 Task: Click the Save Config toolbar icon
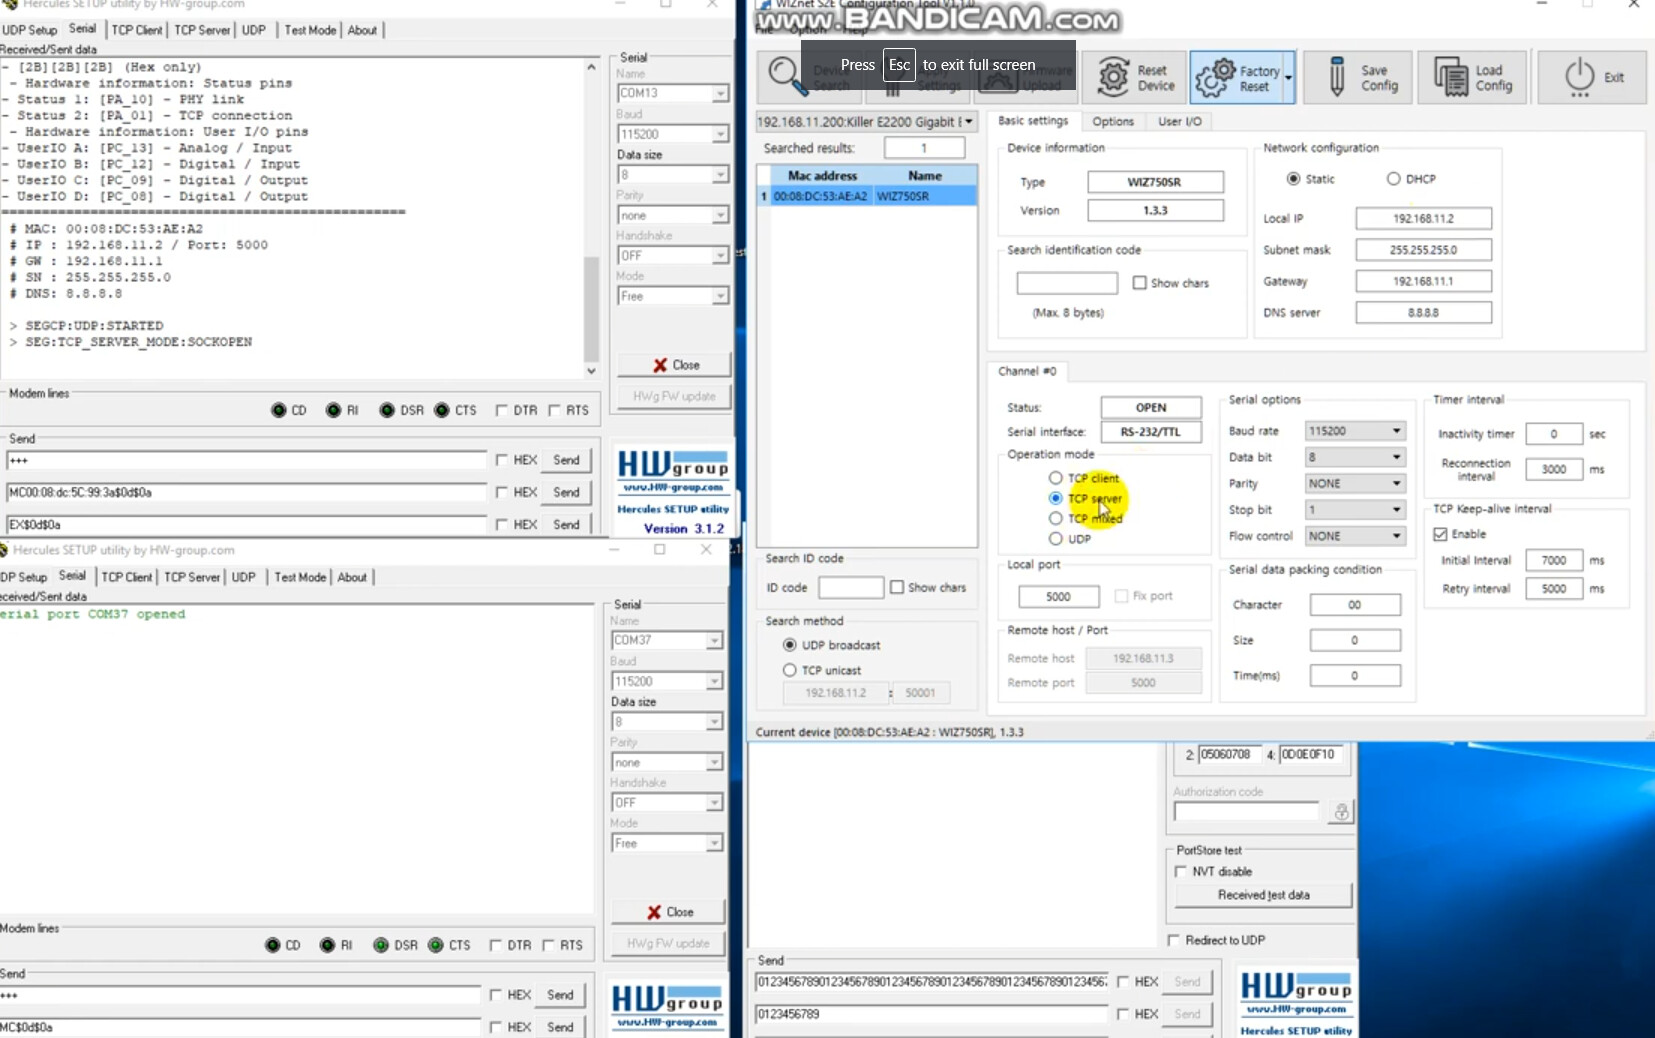tap(1337, 77)
